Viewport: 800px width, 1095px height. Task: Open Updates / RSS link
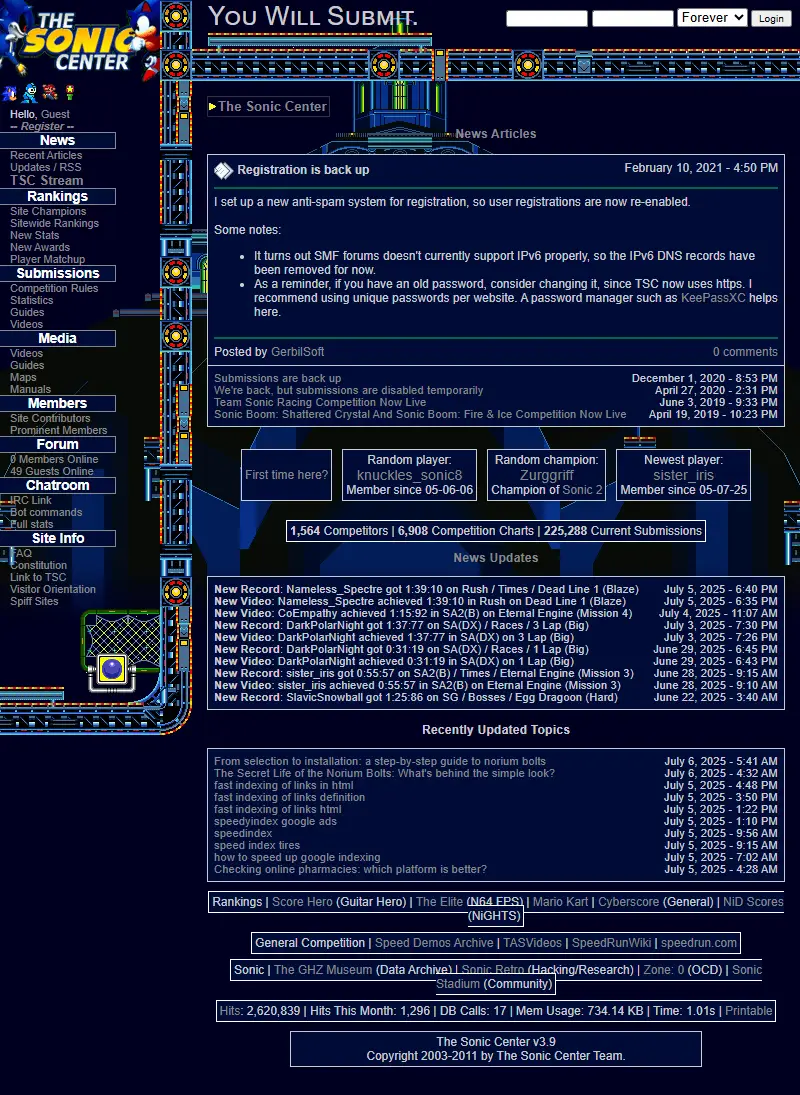[45, 167]
